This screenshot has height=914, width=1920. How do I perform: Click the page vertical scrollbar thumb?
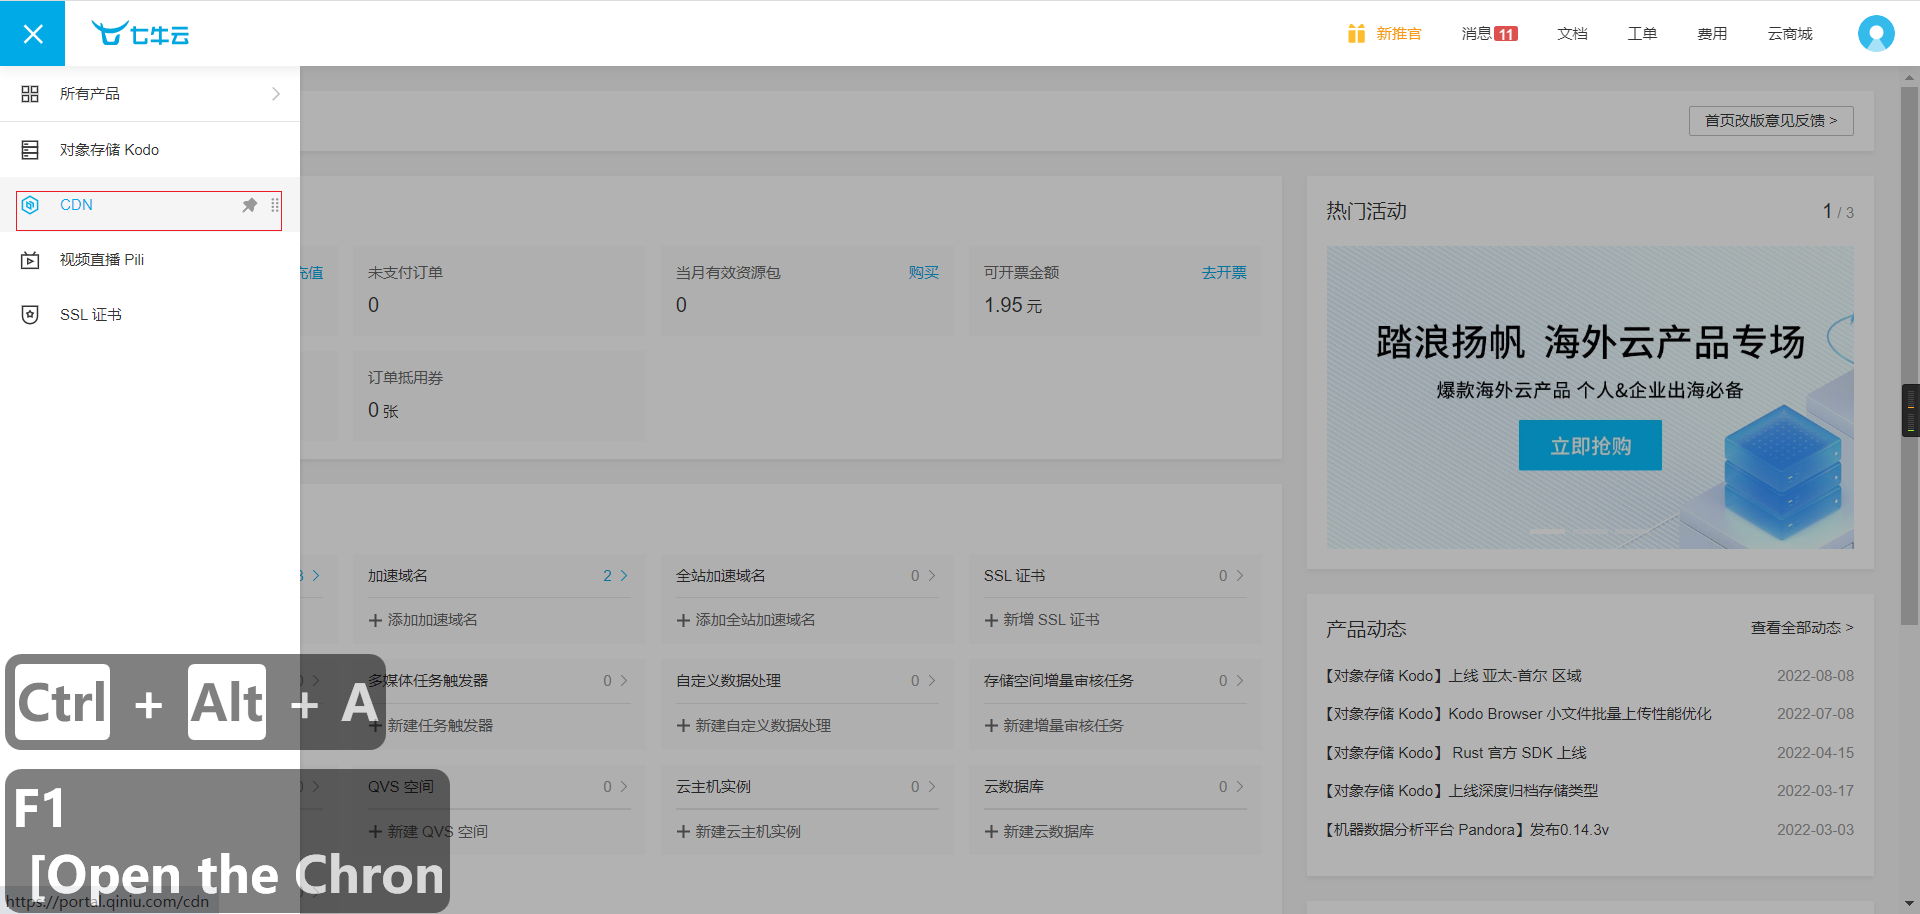click(x=1910, y=355)
